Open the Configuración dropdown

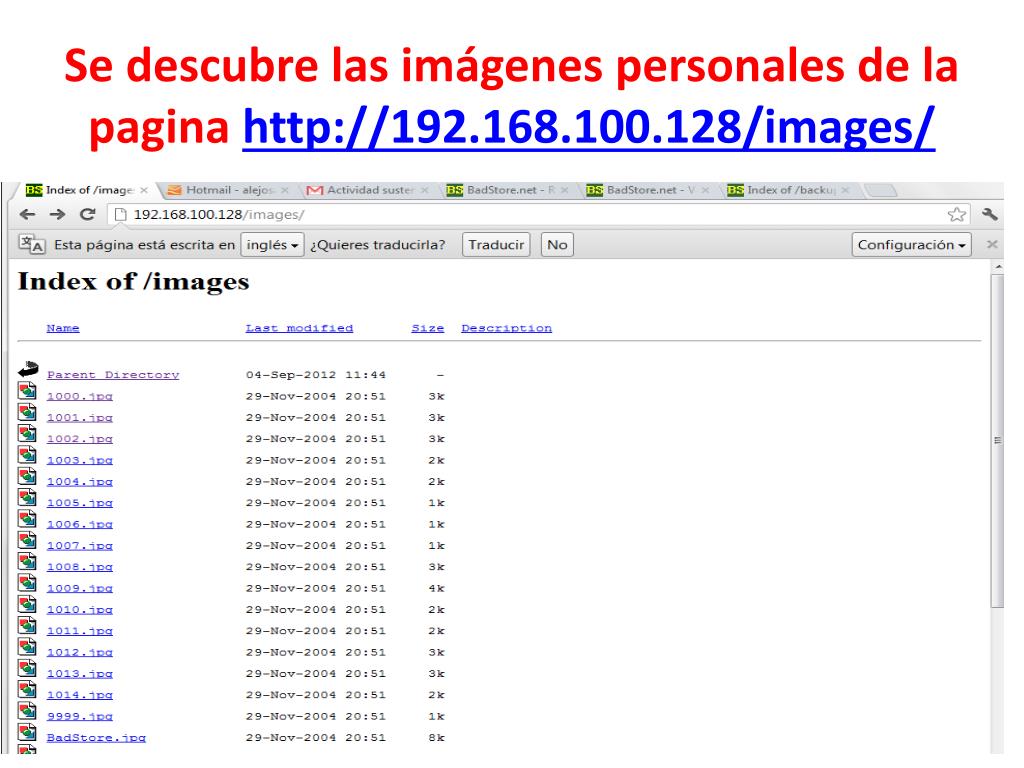[911, 245]
